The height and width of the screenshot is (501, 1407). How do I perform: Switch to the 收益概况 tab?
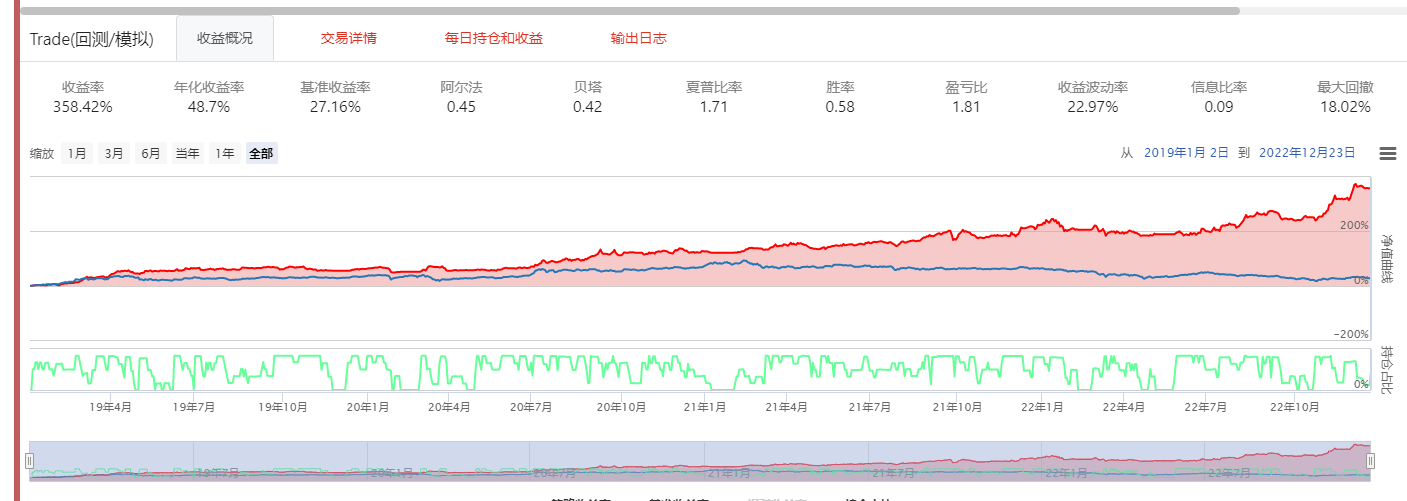pyautogui.click(x=224, y=39)
